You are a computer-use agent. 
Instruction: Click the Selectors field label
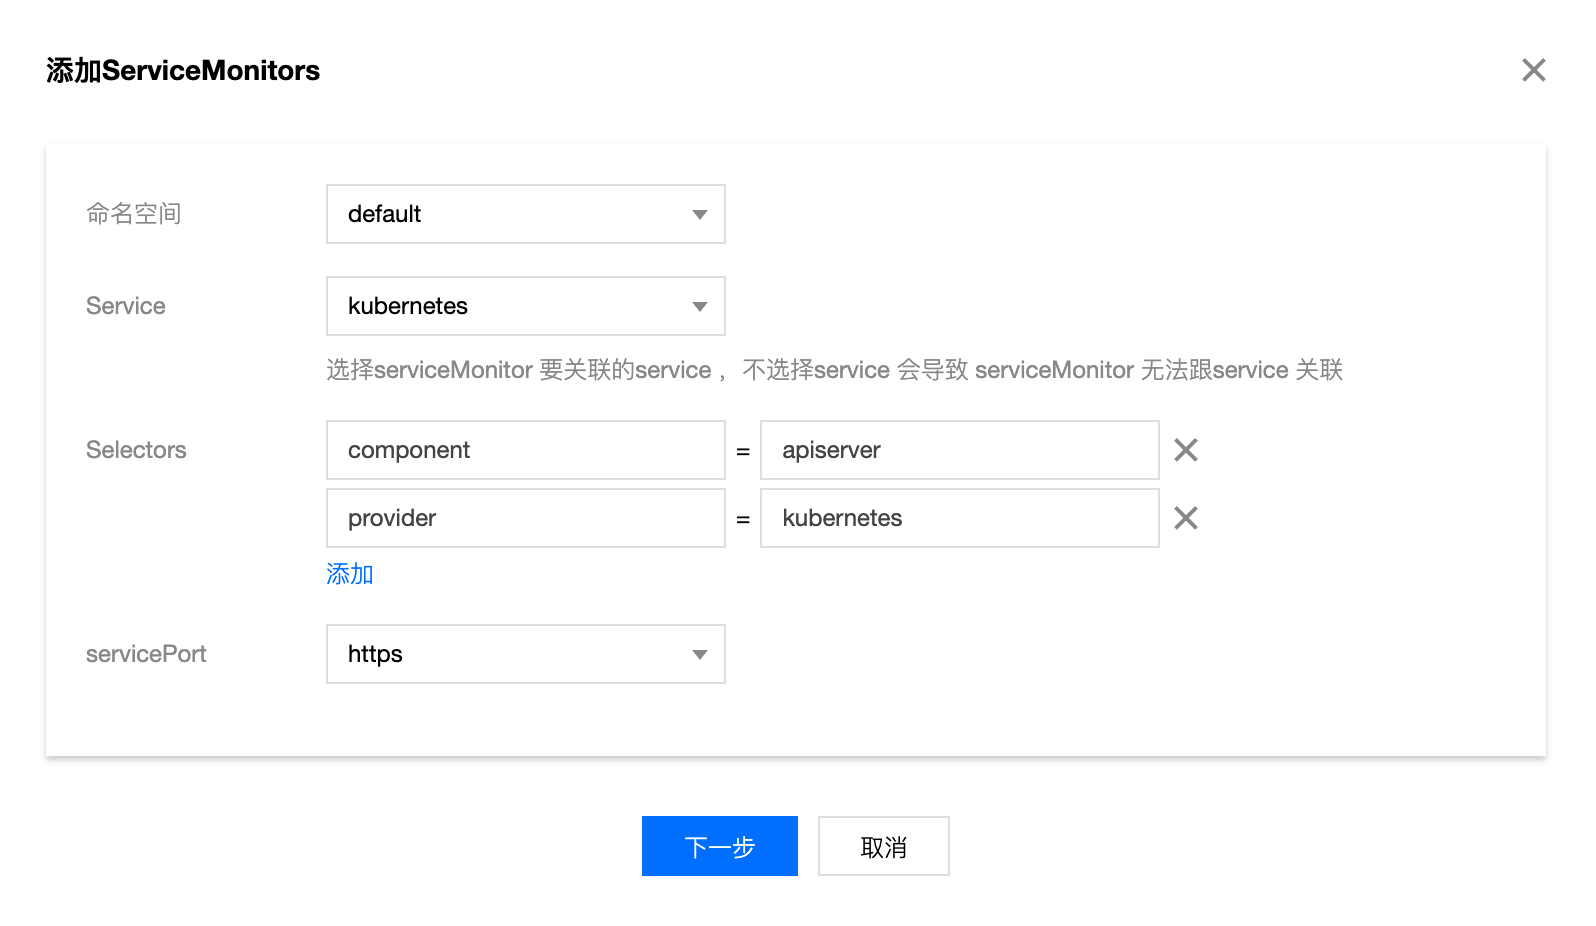[136, 450]
